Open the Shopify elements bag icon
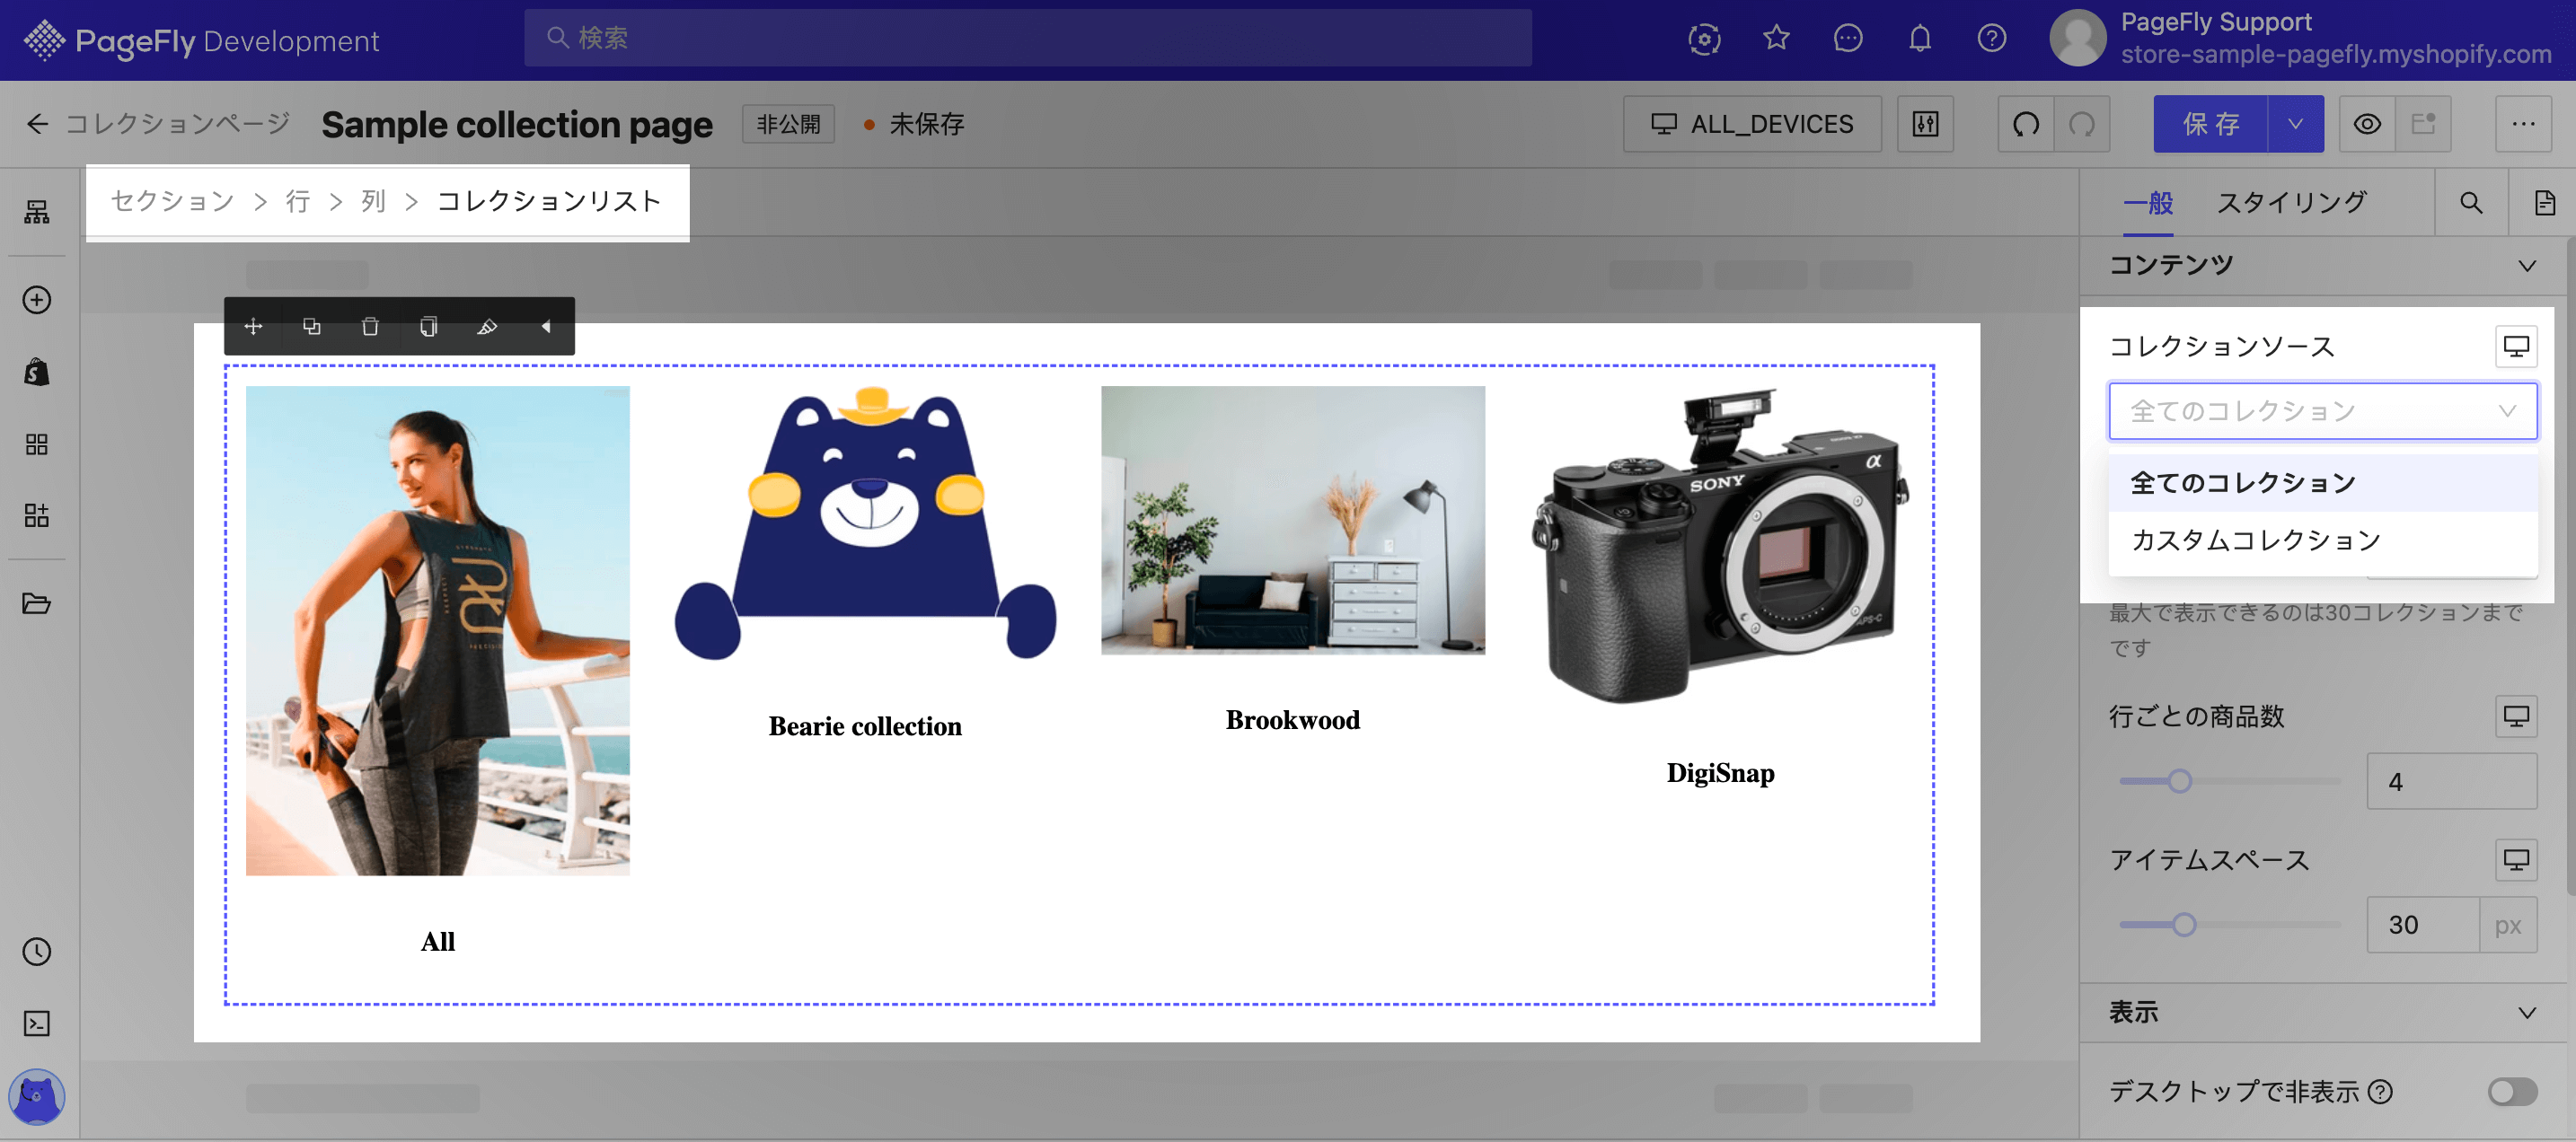Screen dimensions: 2576x1142 37,372
